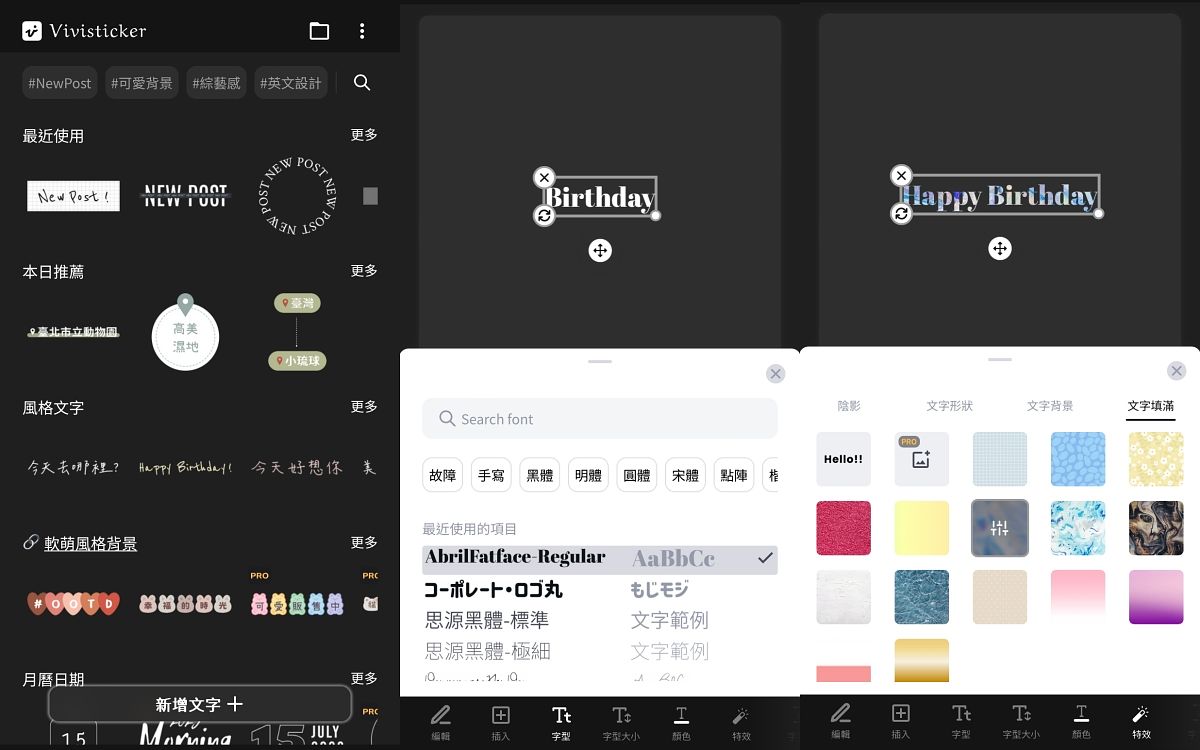Expand 更多 next to 本日推薦
The image size is (1200, 750).
pyautogui.click(x=364, y=271)
